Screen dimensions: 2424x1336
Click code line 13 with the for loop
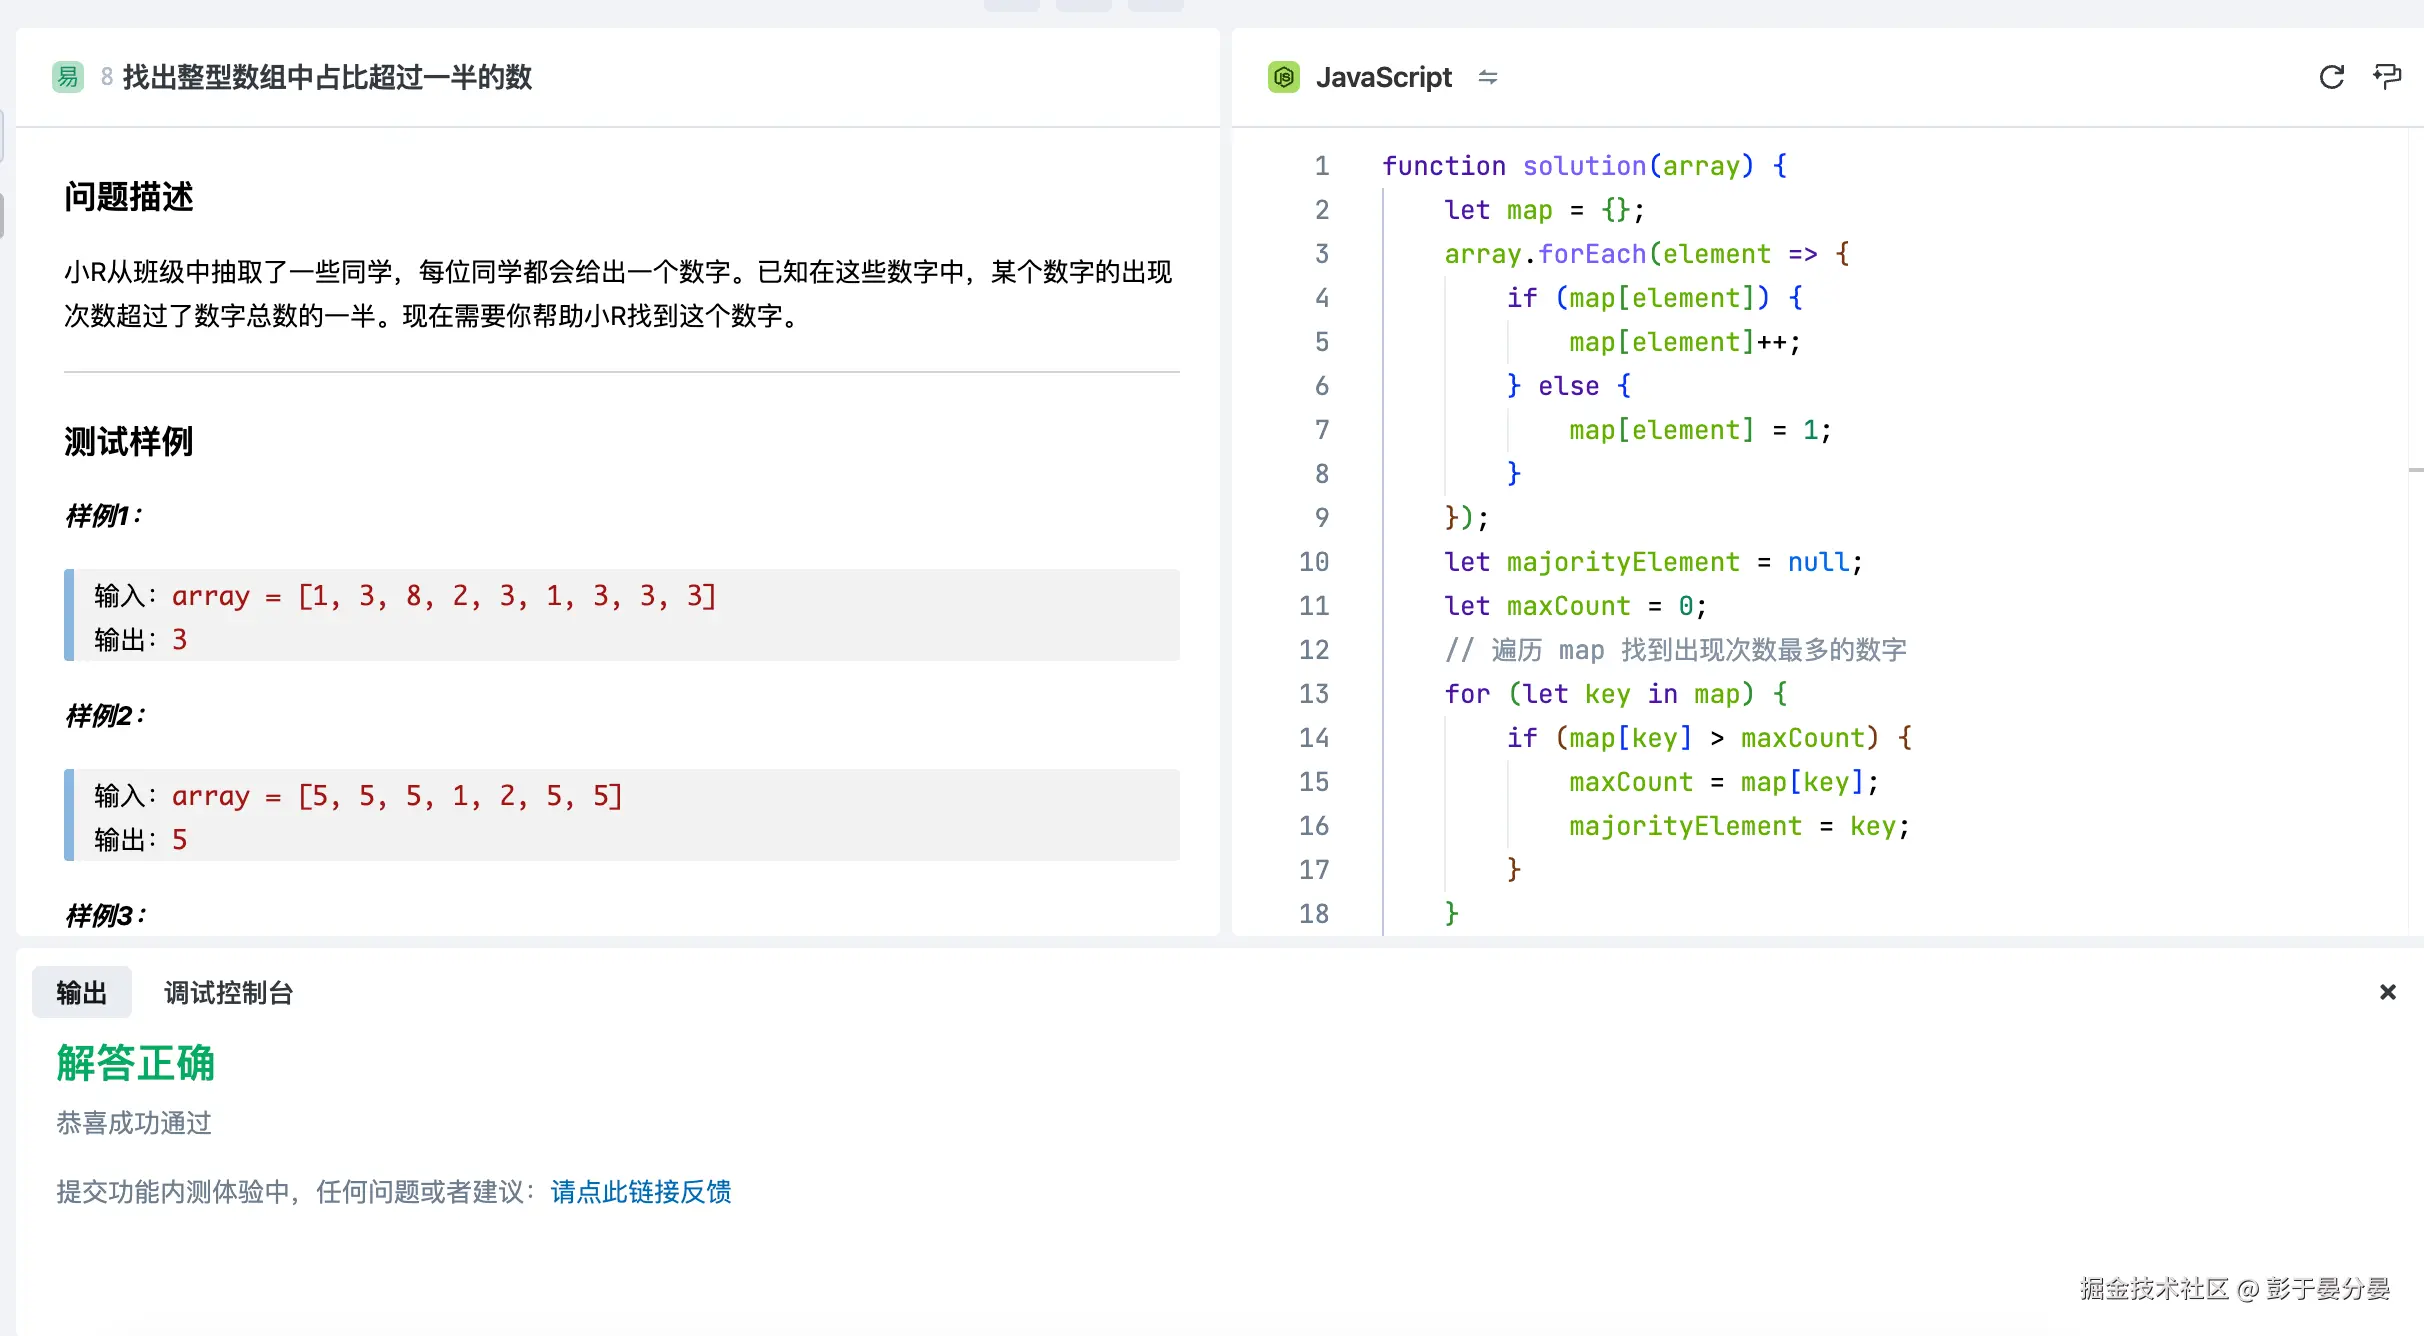pos(1614,693)
